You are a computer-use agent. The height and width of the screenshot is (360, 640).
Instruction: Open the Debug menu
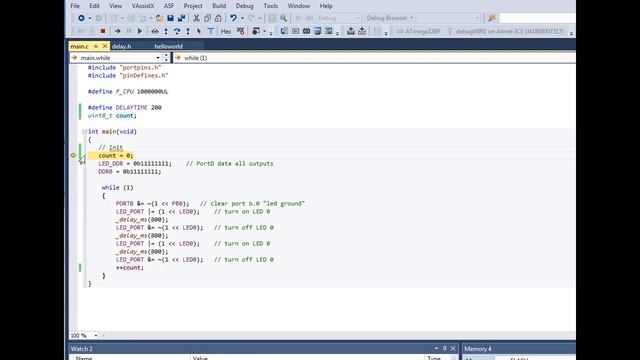pyautogui.click(x=244, y=6)
